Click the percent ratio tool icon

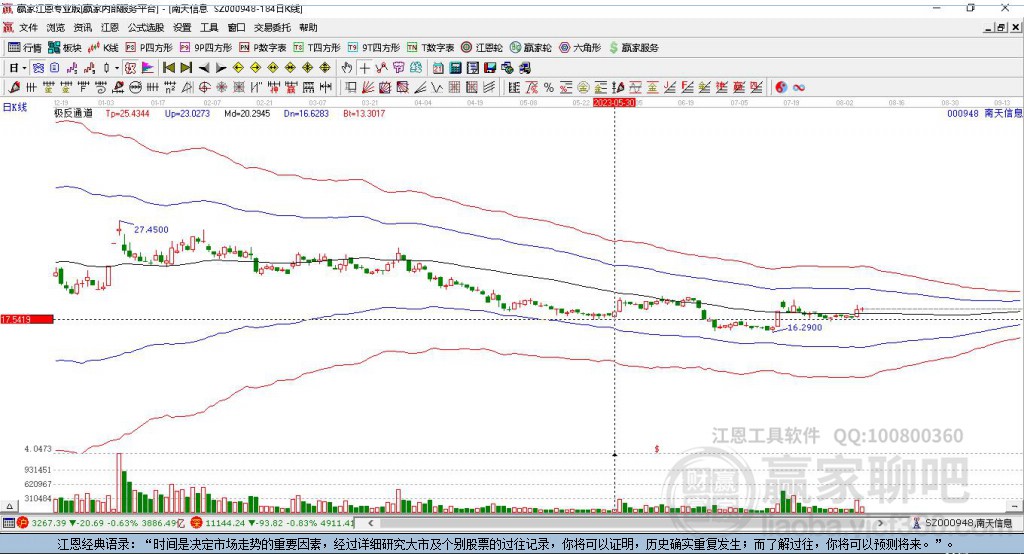click(549, 88)
